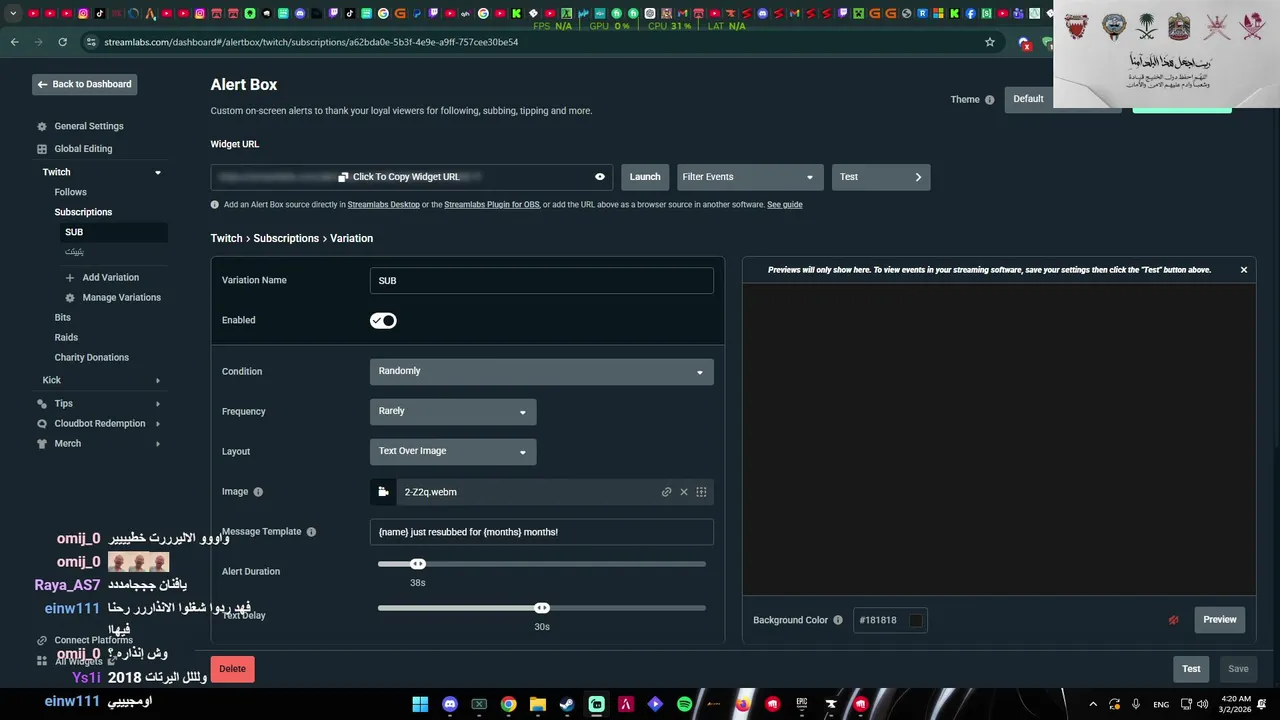The width and height of the screenshot is (1280, 720).
Task: Click the Preview button
Action: click(x=1219, y=620)
